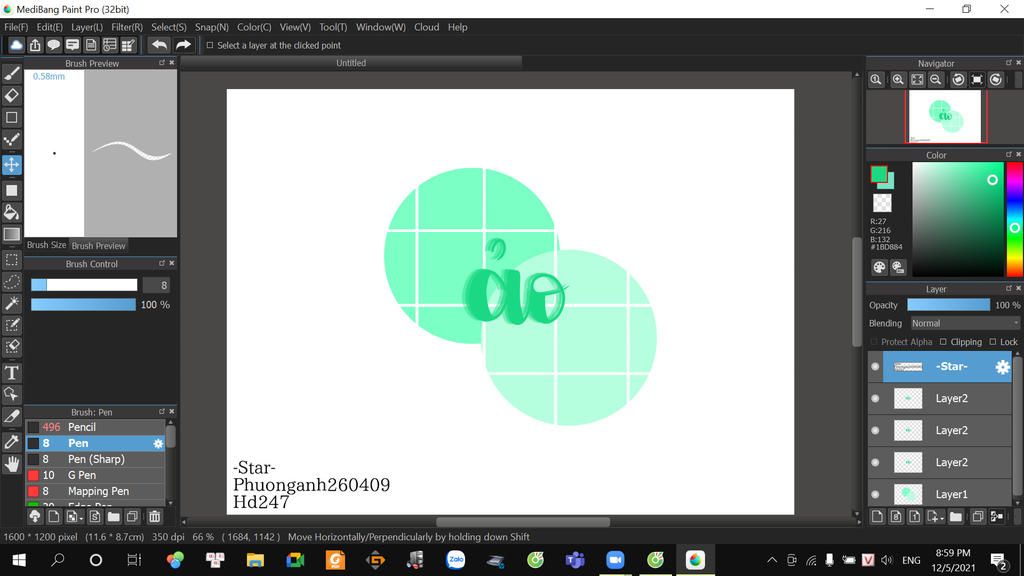This screenshot has width=1024, height=576.
Task: Enable layer Lock checkbox
Action: click(993, 342)
